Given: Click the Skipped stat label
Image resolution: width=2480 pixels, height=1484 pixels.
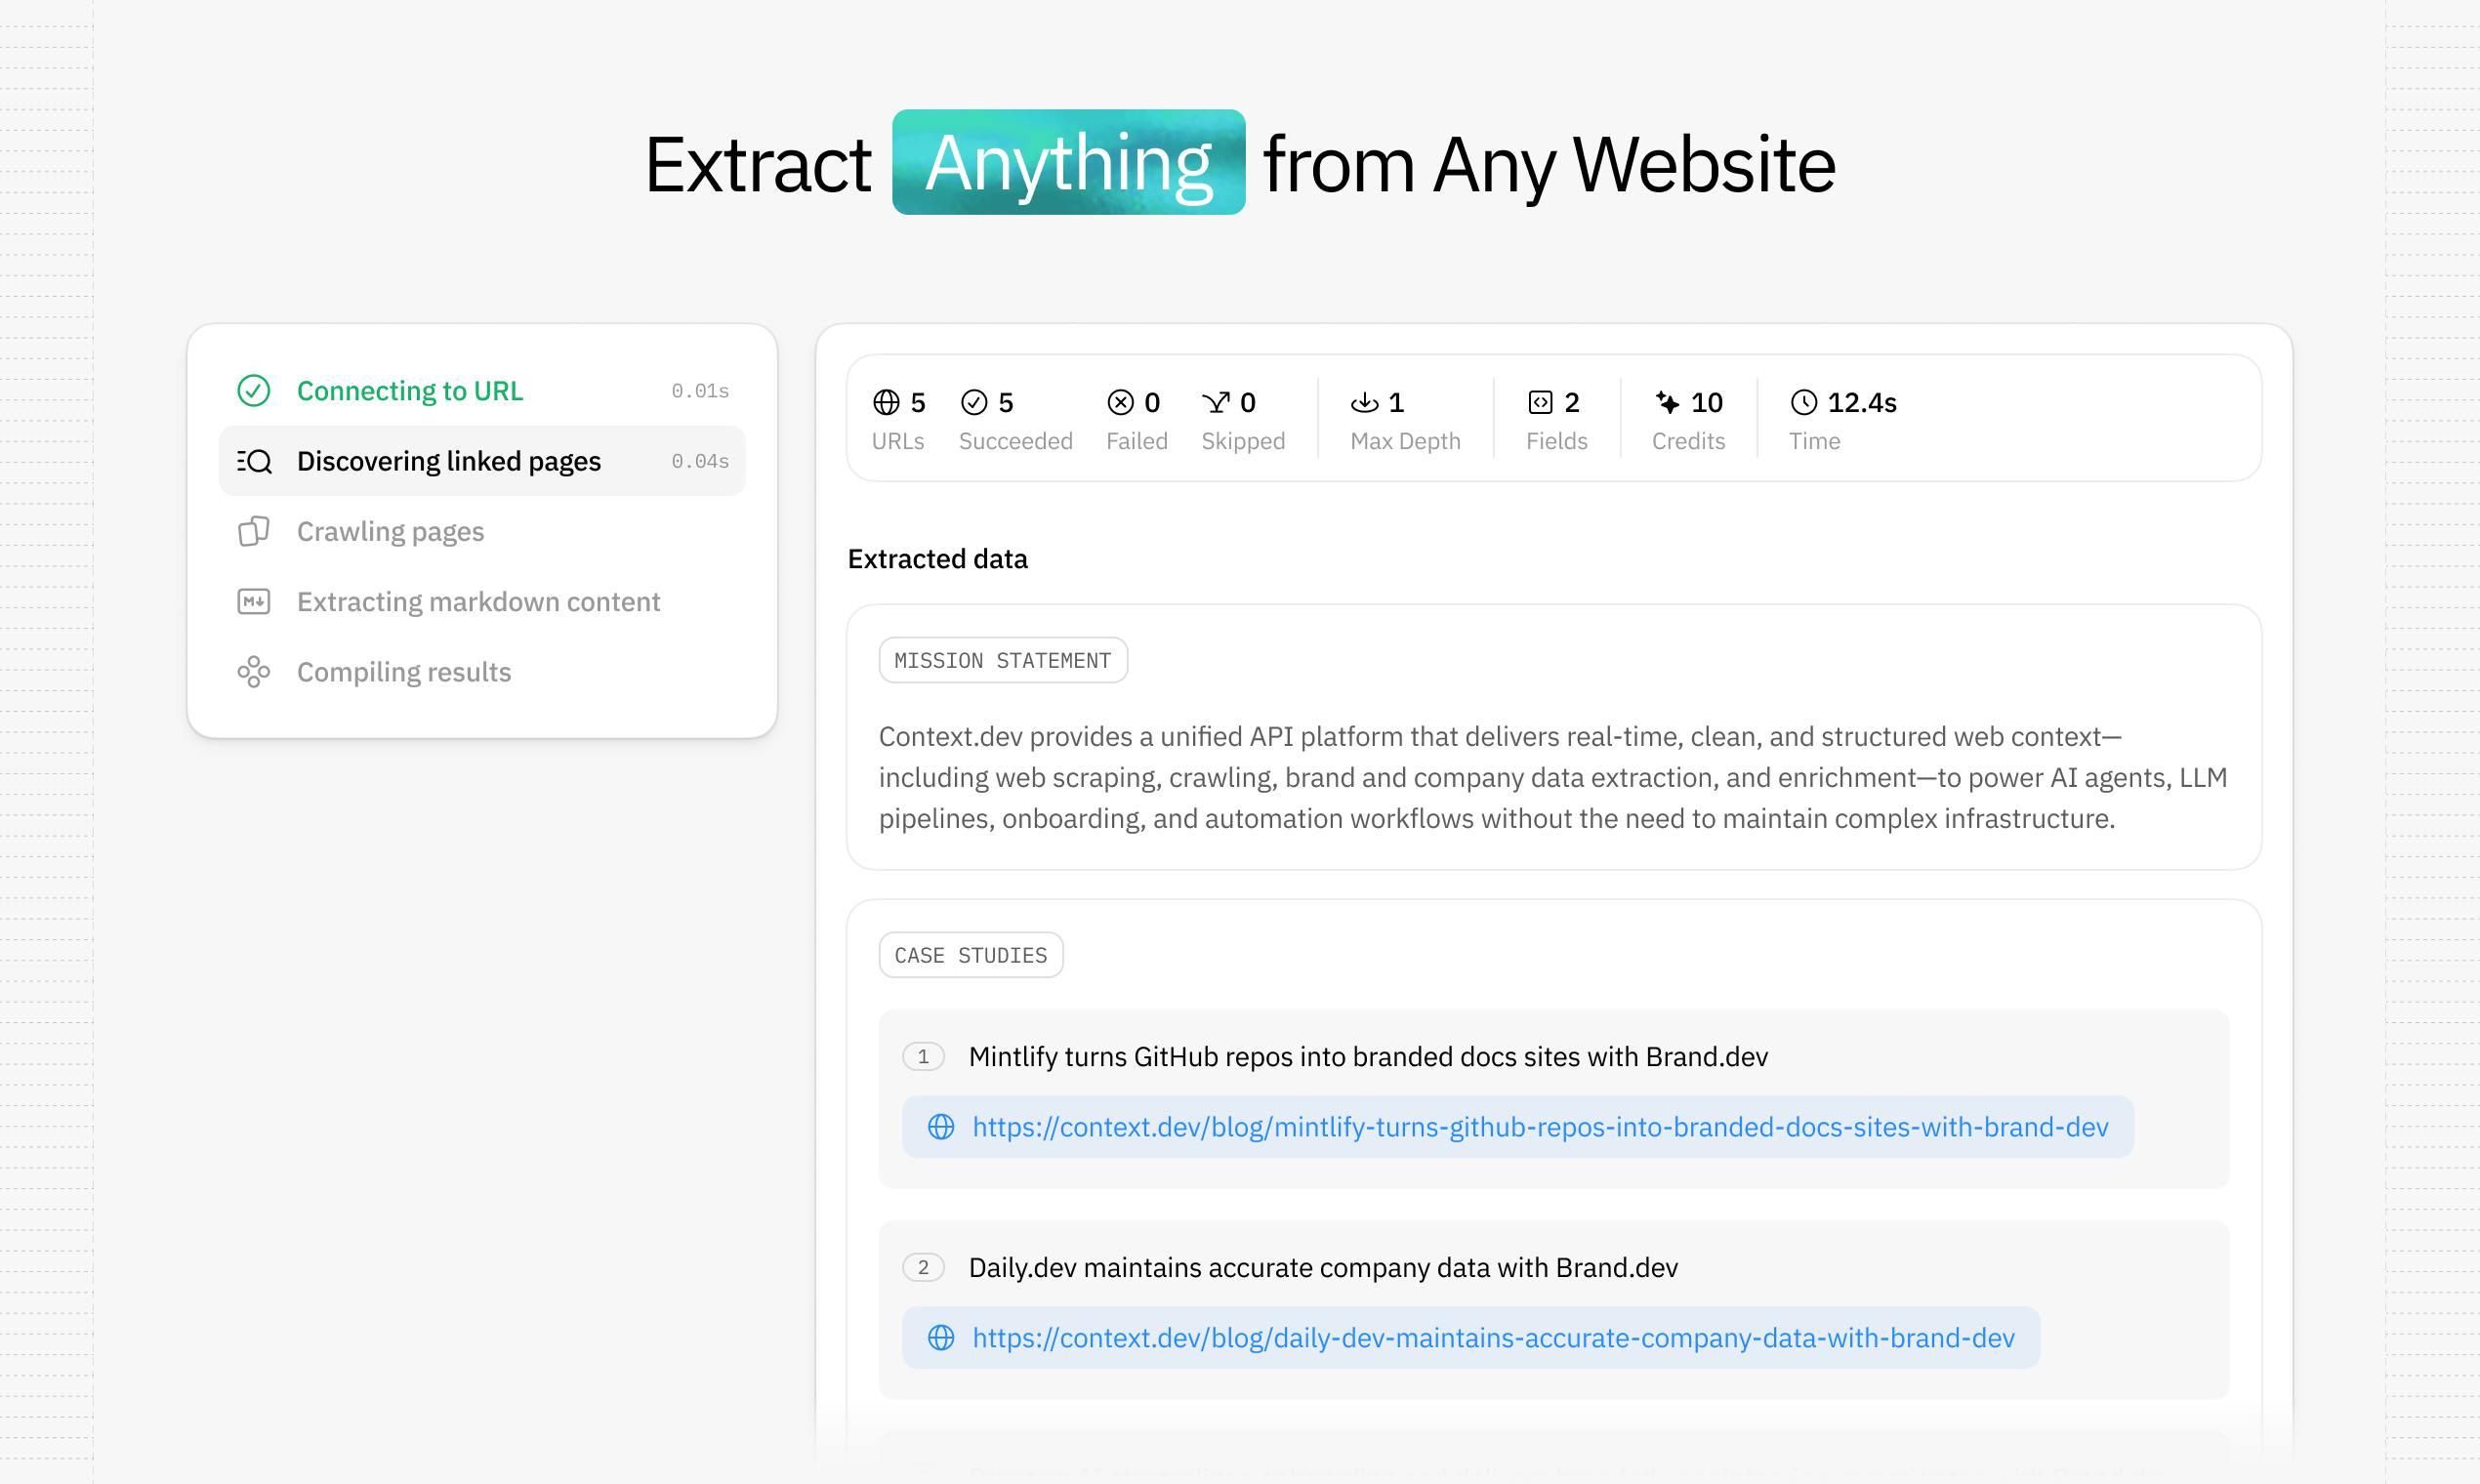Looking at the screenshot, I should pos(1243,441).
